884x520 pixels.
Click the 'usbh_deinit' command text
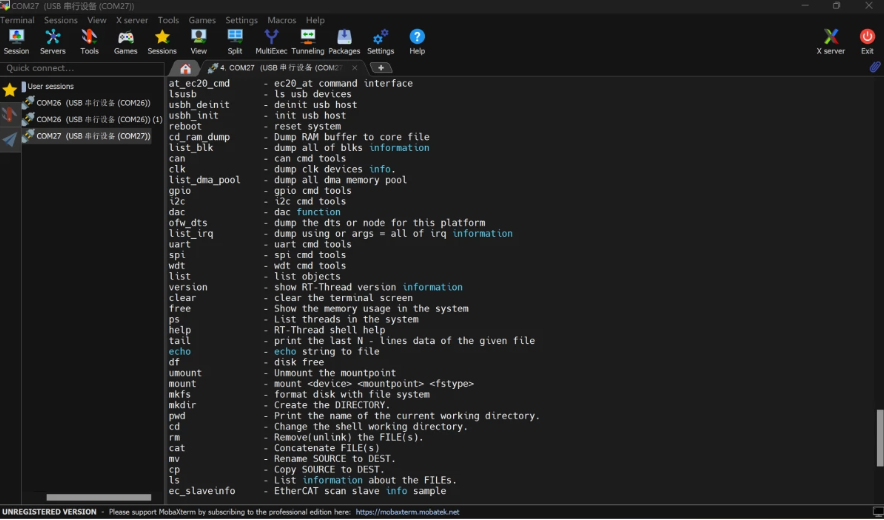point(199,105)
